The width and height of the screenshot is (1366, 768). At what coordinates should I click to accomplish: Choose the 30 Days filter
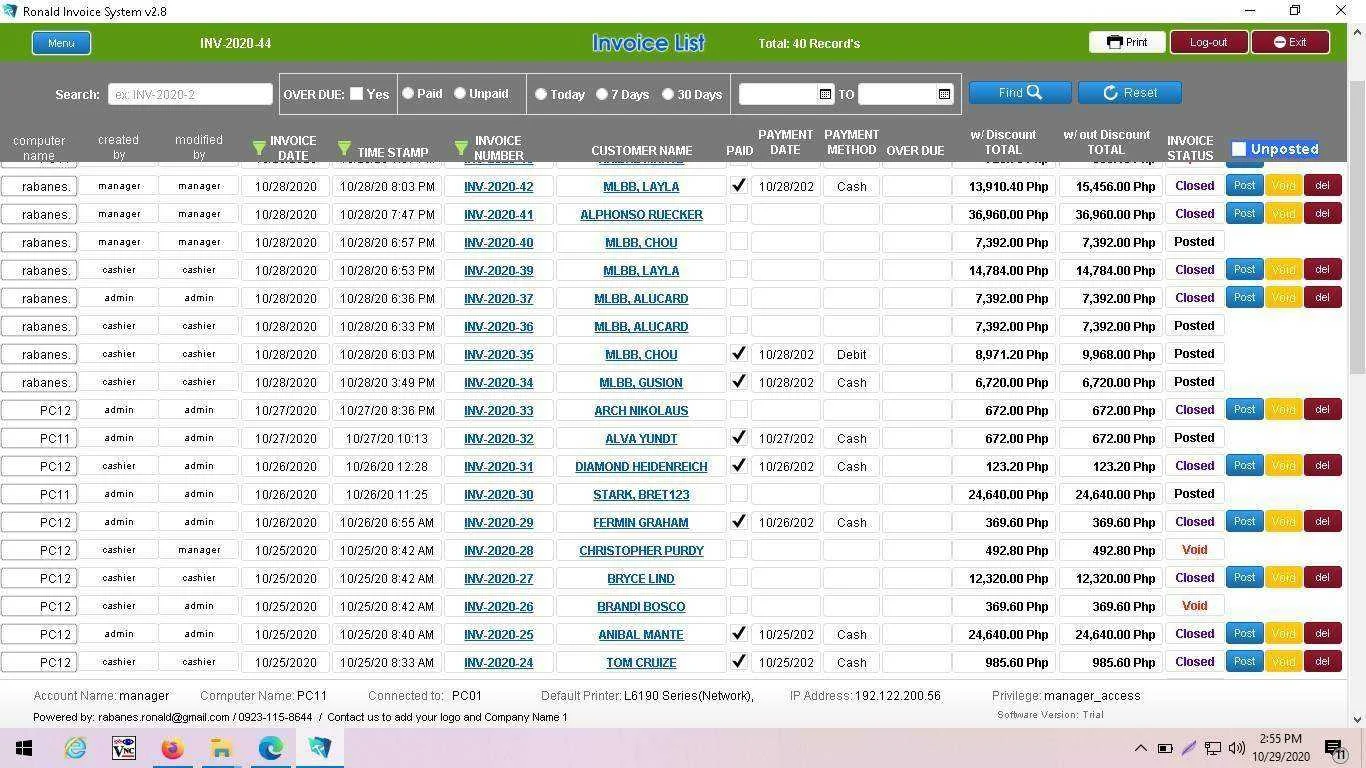(x=668, y=94)
